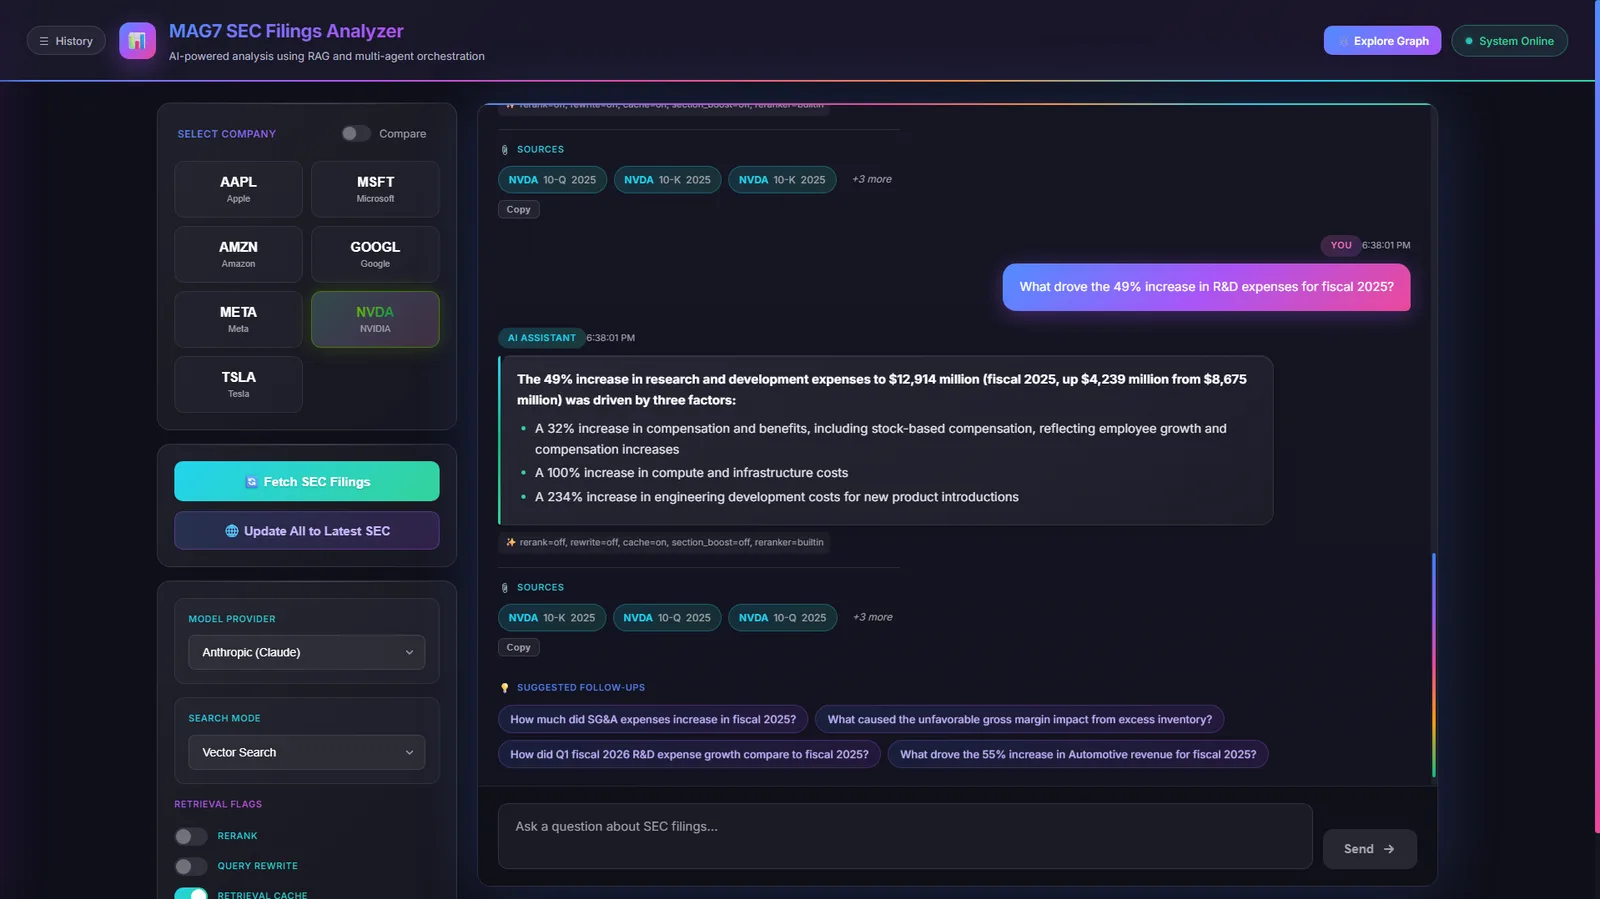Toggle the Query Rewrite flag
The width and height of the screenshot is (1600, 899).
191,866
